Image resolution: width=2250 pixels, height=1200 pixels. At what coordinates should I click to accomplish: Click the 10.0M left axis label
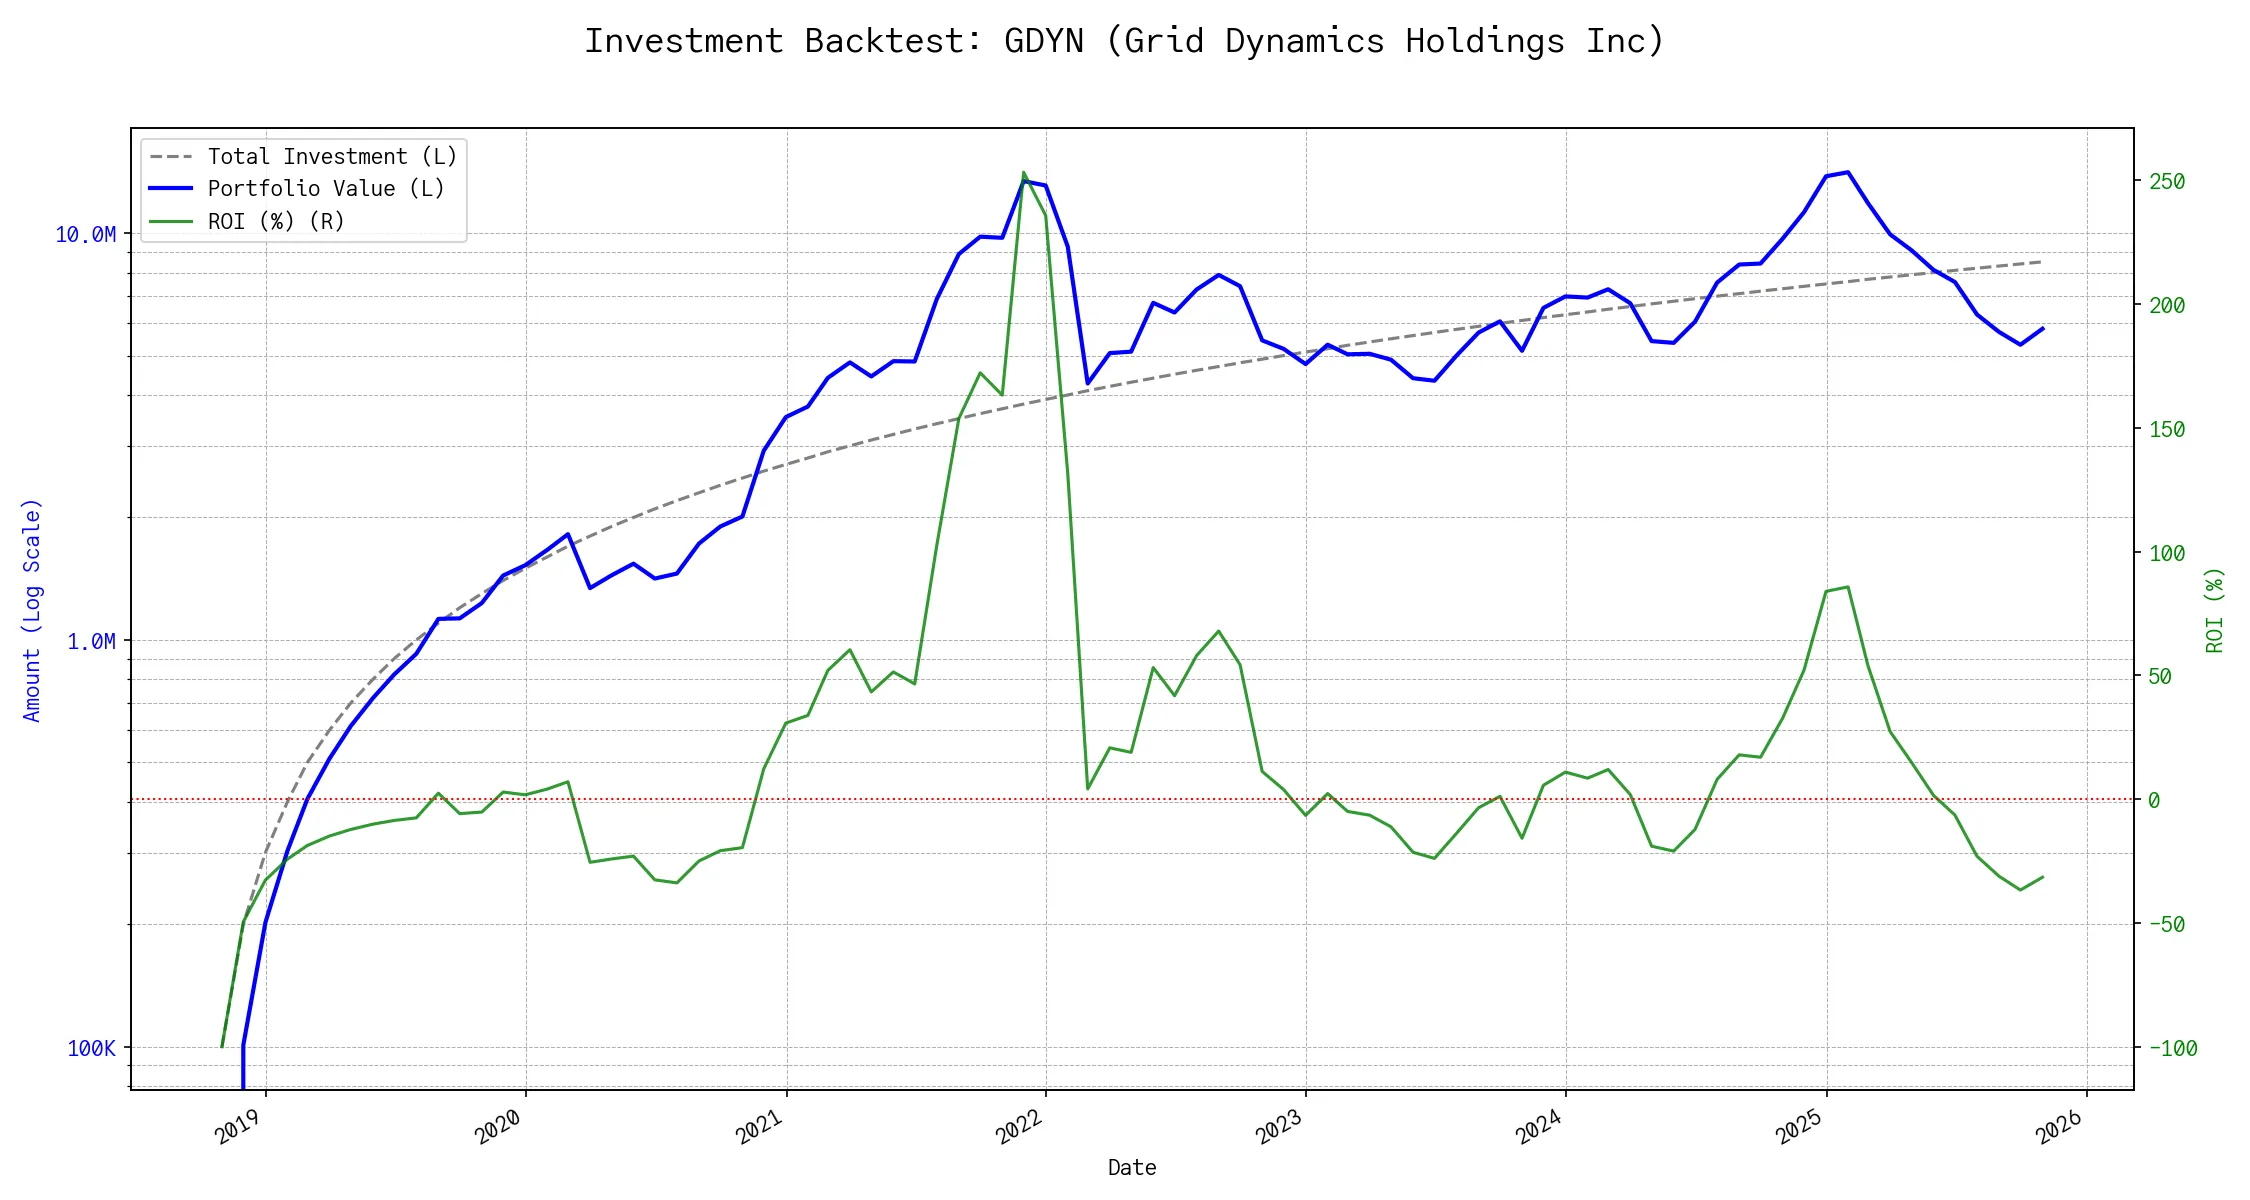85,235
